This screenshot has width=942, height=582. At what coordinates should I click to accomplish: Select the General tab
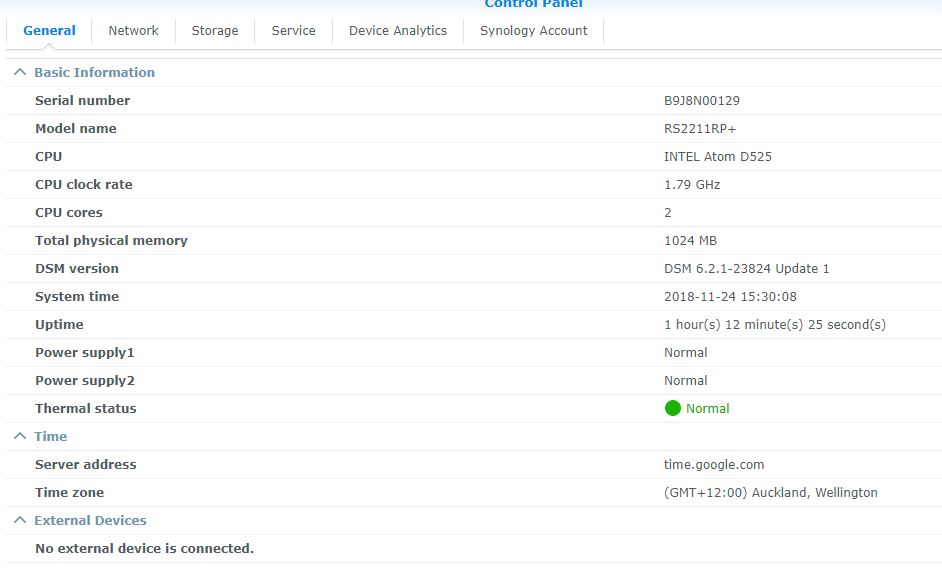pos(49,30)
